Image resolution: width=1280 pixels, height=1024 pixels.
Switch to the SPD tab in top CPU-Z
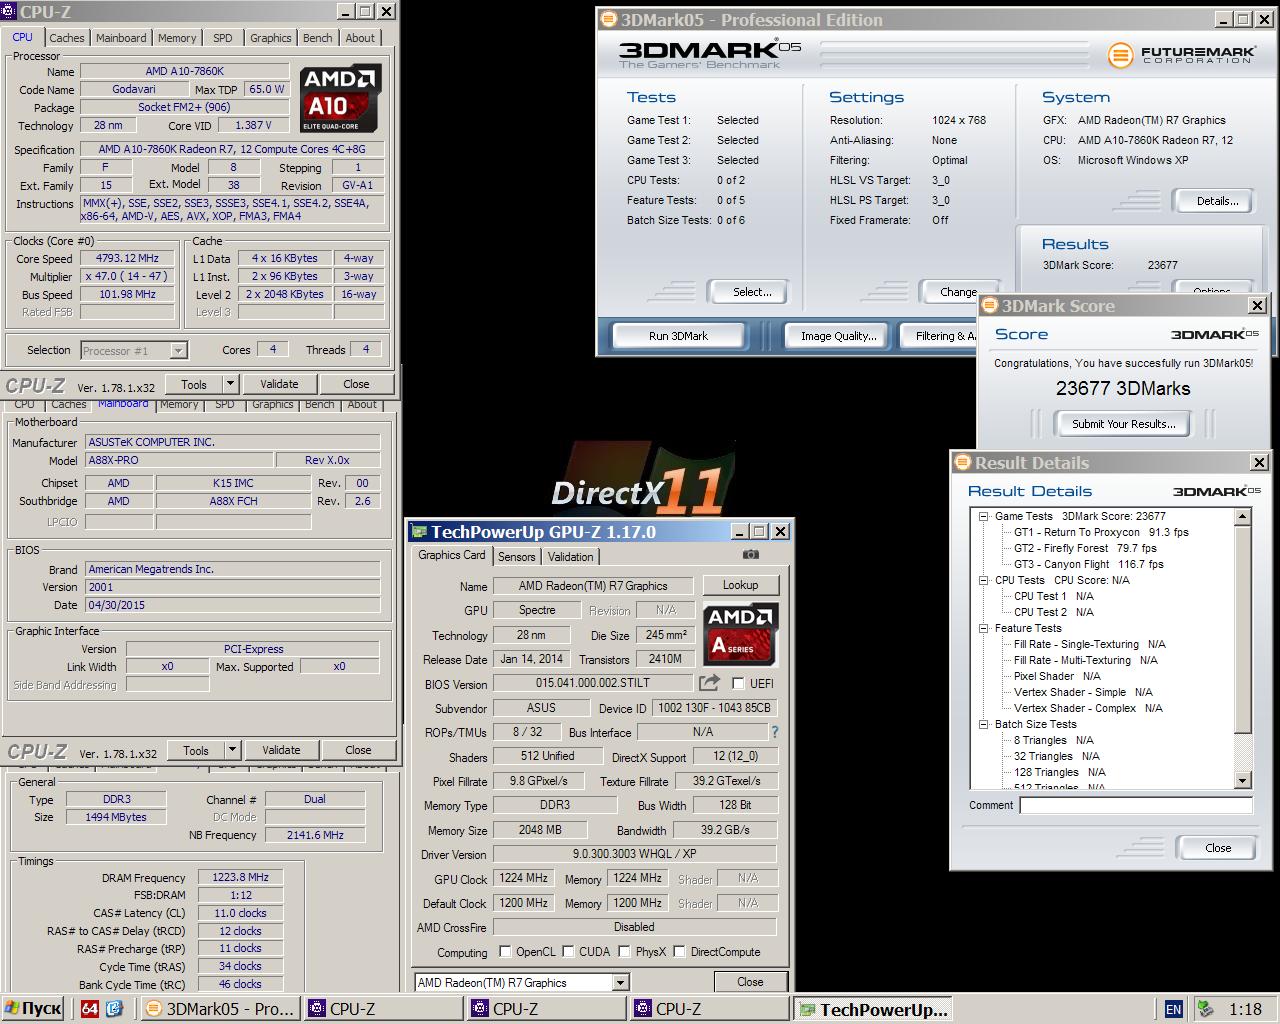(x=223, y=38)
